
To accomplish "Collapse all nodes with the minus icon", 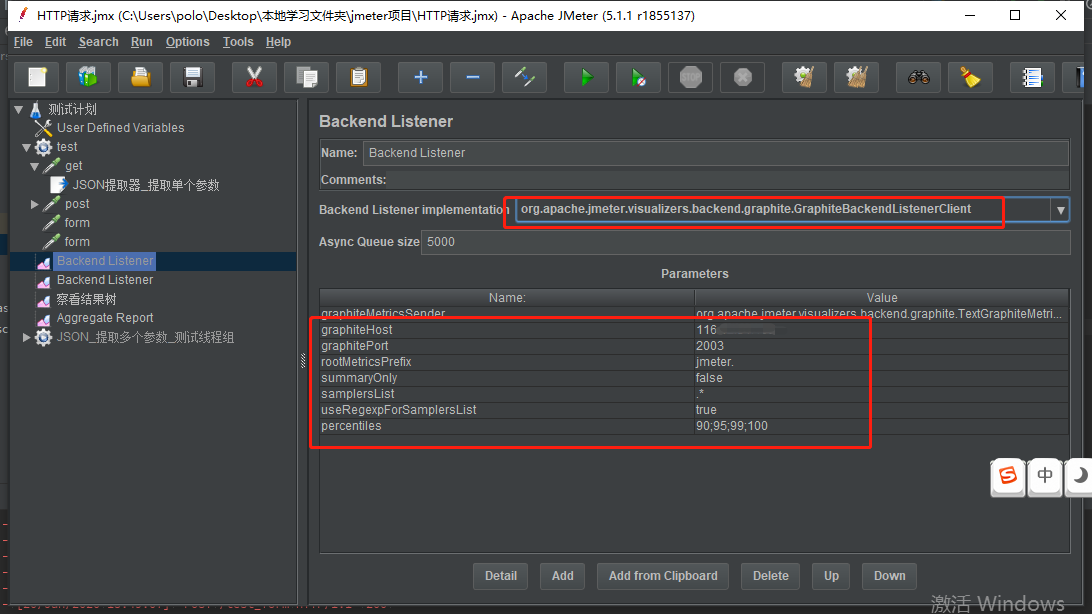I will (472, 77).
